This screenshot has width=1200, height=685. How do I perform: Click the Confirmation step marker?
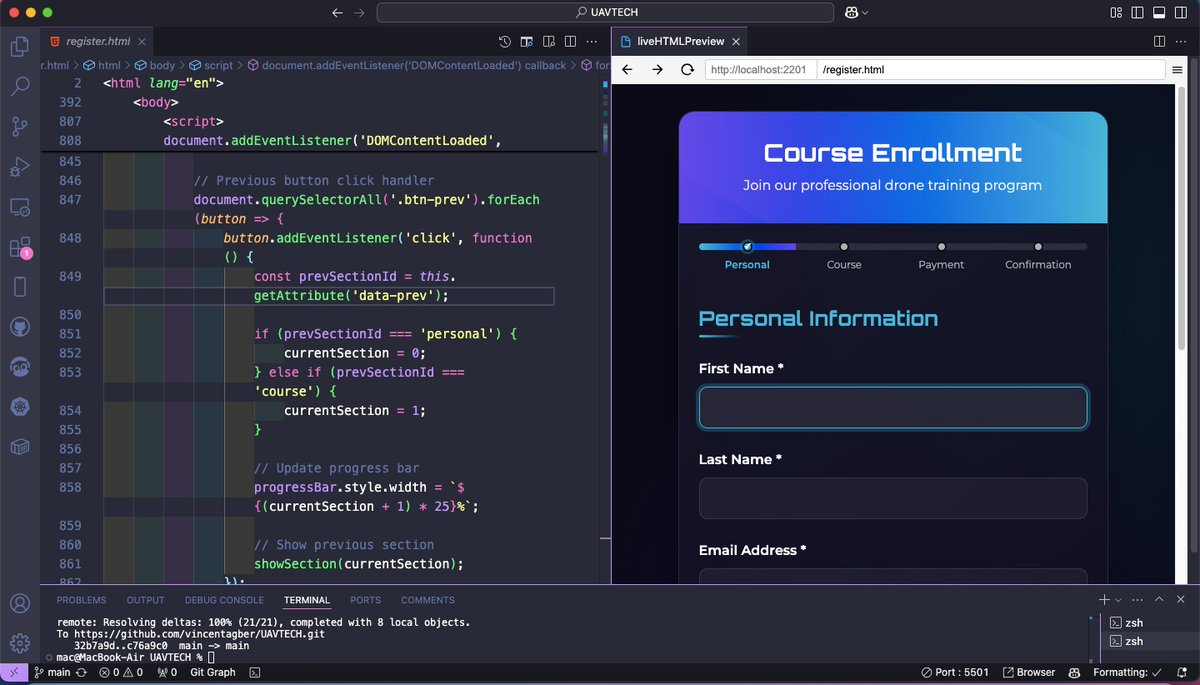pyautogui.click(x=1038, y=246)
